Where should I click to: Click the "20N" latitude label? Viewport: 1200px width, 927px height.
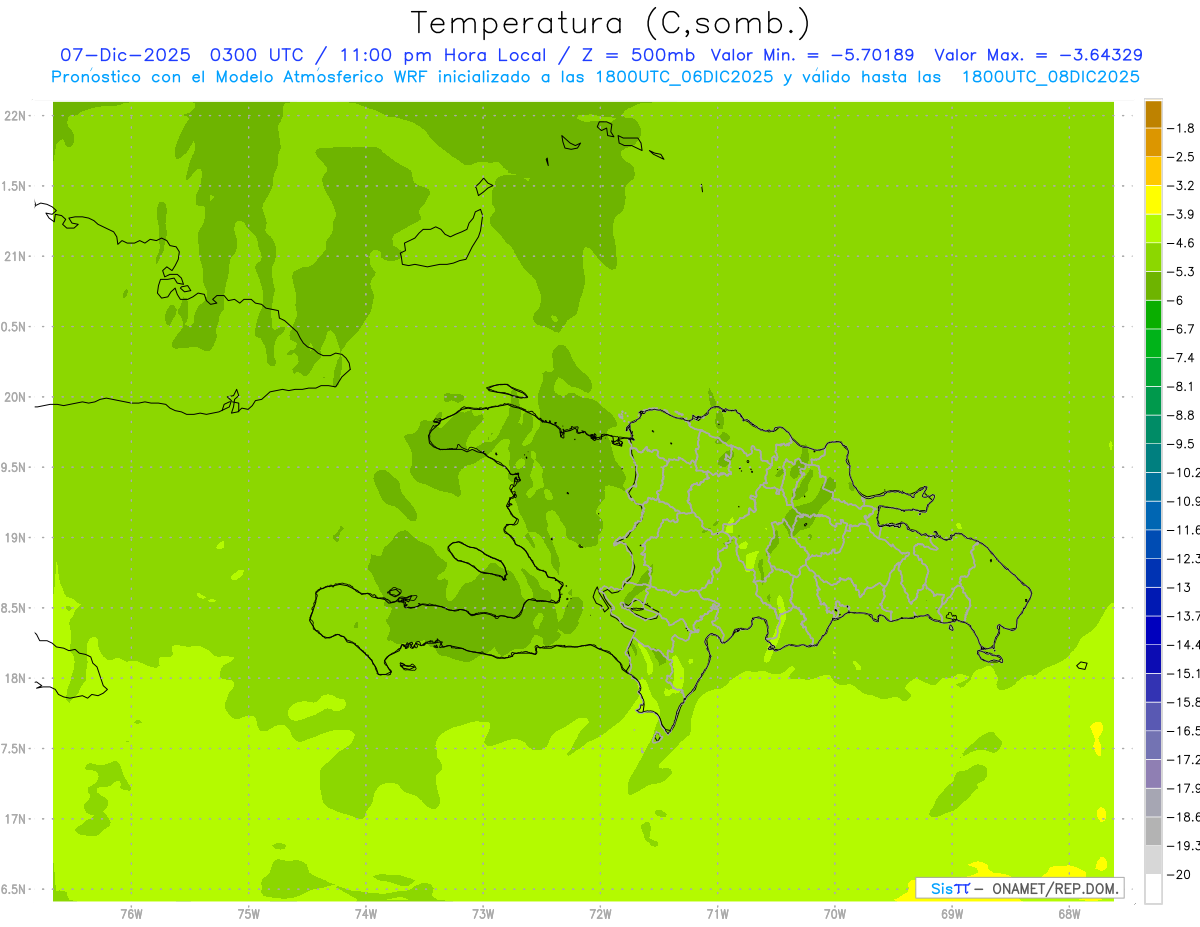tap(14, 398)
